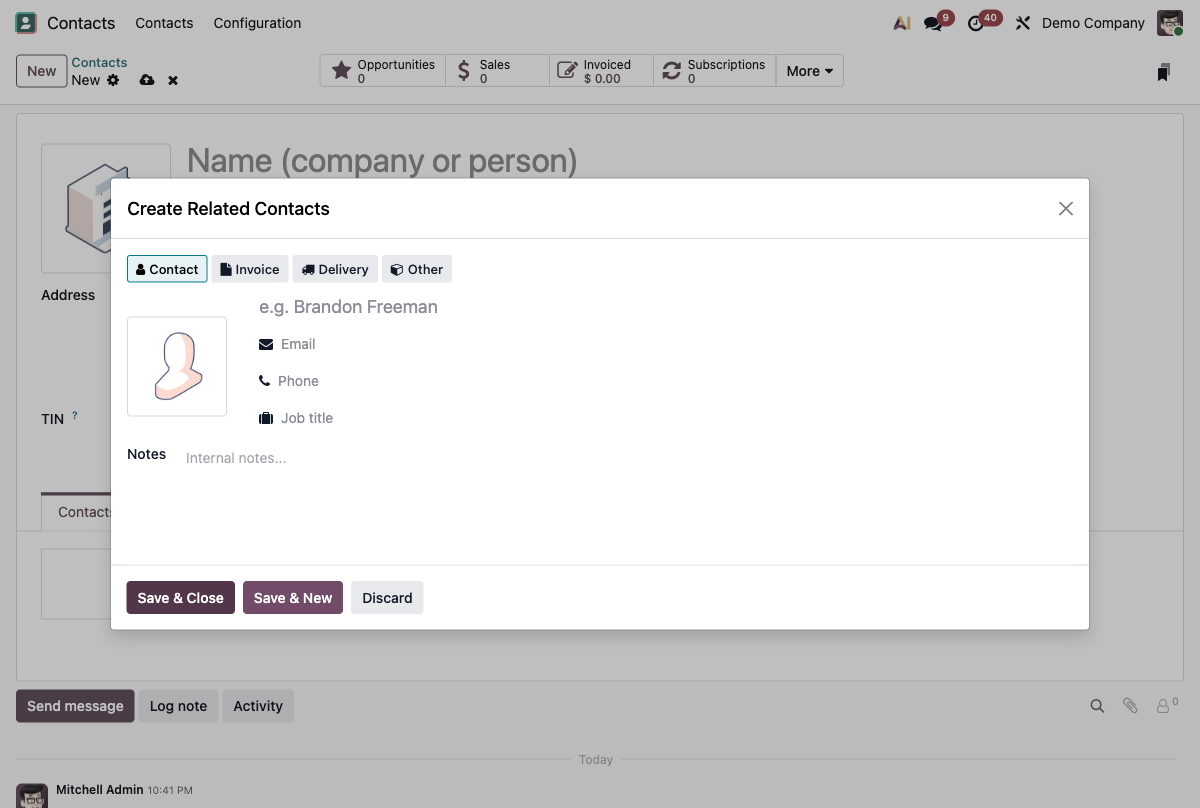Screen dimensions: 1200x808
Task: Open the Sales stat button
Action: 497,71
